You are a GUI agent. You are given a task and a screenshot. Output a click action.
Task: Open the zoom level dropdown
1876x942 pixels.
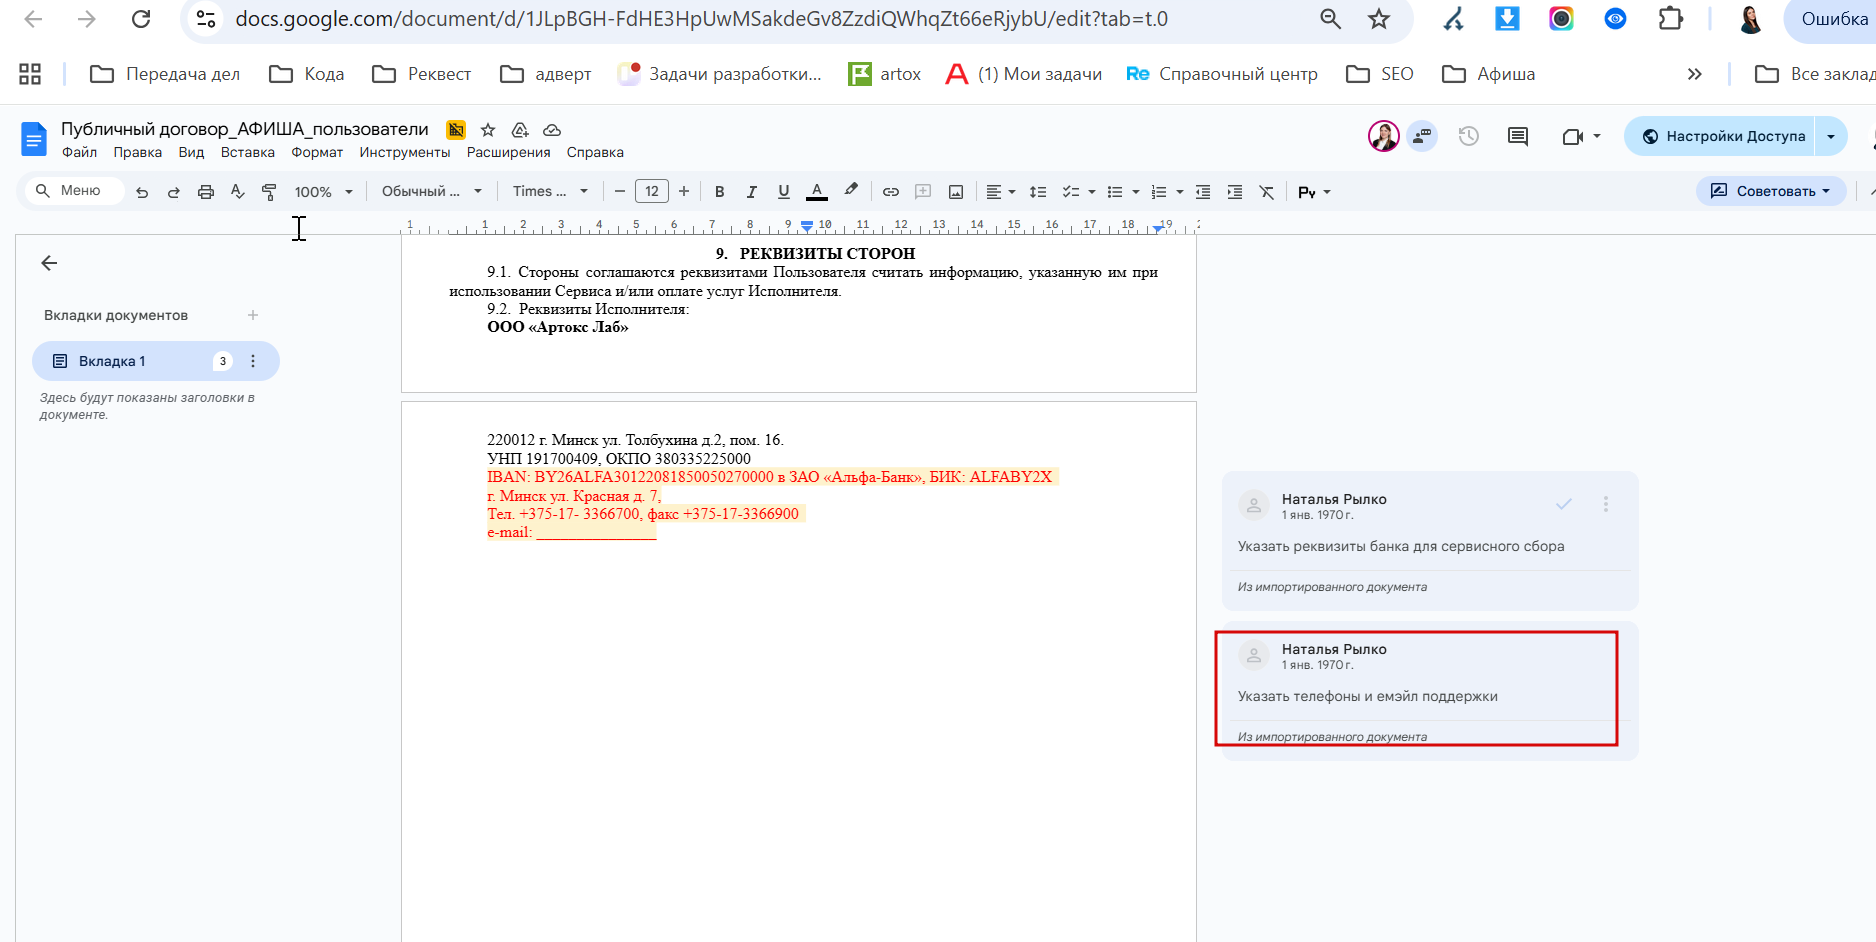click(x=323, y=192)
